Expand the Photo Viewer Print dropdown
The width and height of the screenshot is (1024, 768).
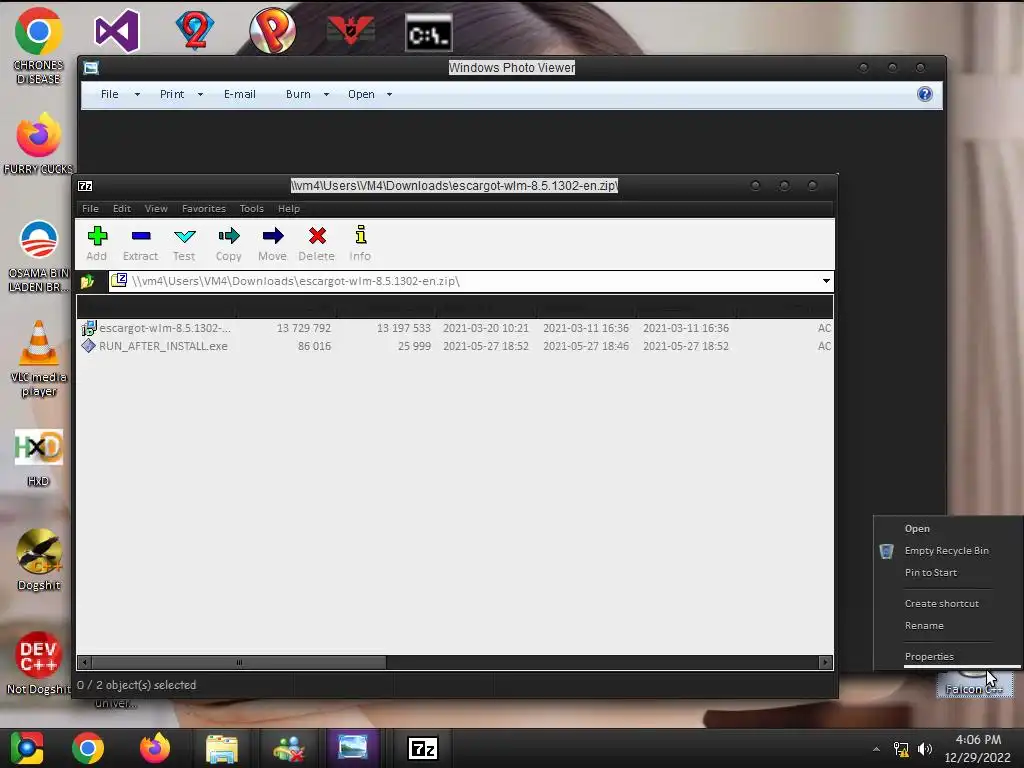pyautogui.click(x=200, y=95)
